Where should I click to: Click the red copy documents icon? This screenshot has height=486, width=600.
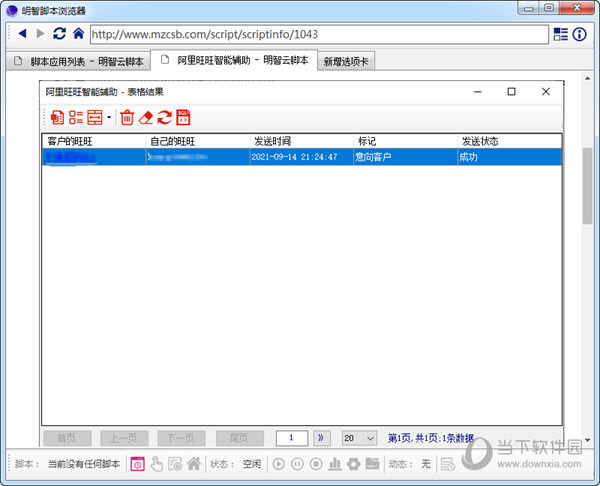57,117
